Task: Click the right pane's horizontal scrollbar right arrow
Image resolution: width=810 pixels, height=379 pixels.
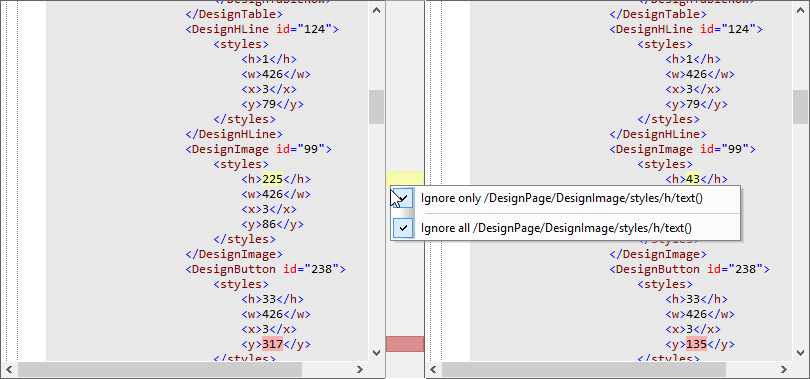Action: [784, 369]
